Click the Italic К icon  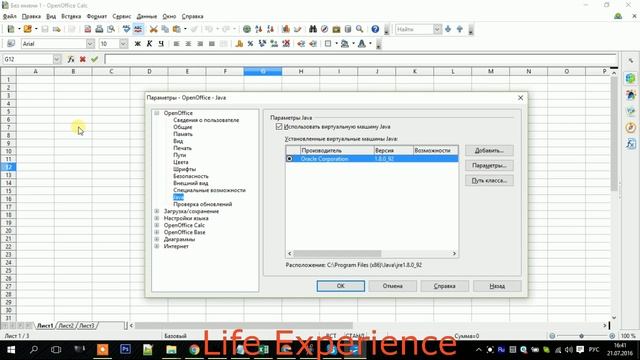click(x=149, y=44)
